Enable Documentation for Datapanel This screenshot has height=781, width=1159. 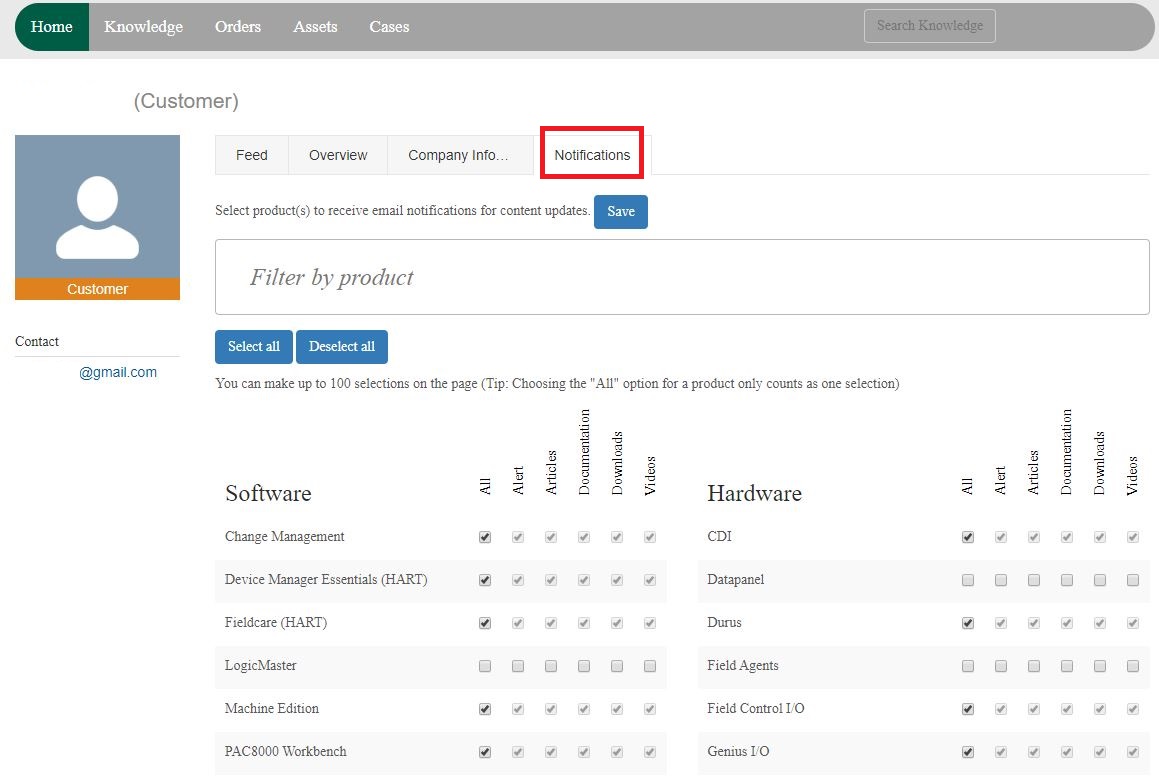pos(1067,580)
